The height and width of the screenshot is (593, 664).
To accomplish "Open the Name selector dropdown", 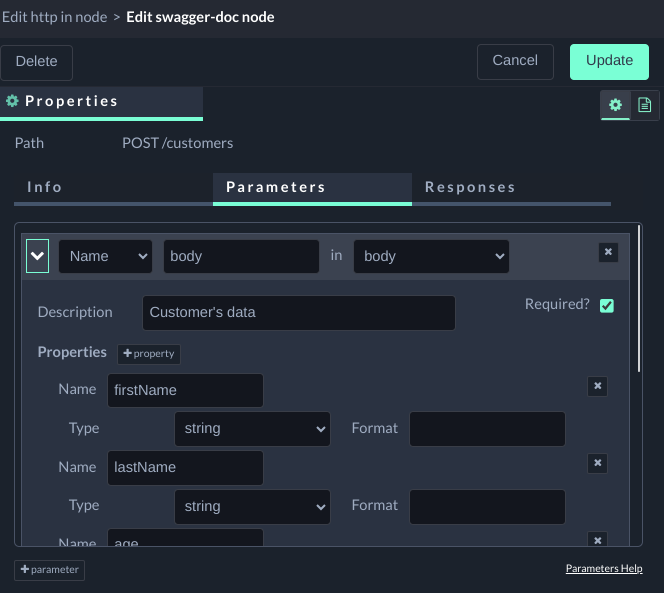I will (105, 256).
